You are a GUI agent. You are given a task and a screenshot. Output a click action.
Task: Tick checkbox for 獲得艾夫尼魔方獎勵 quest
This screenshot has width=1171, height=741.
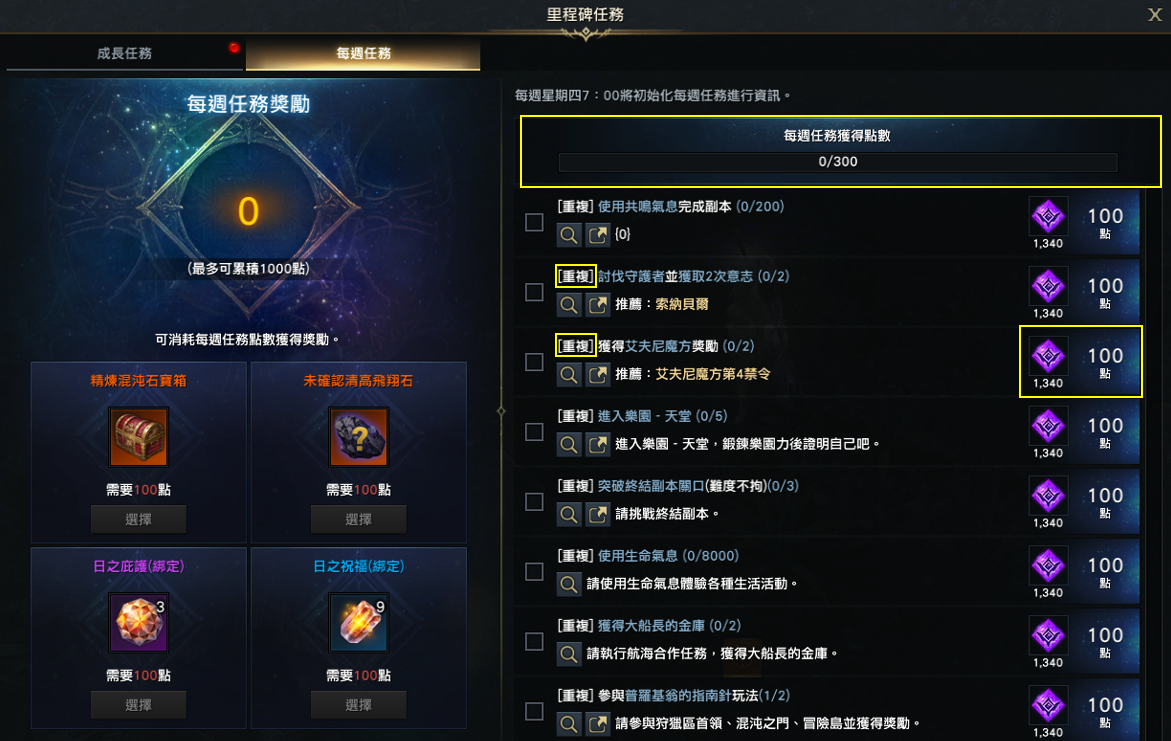pyautogui.click(x=534, y=362)
